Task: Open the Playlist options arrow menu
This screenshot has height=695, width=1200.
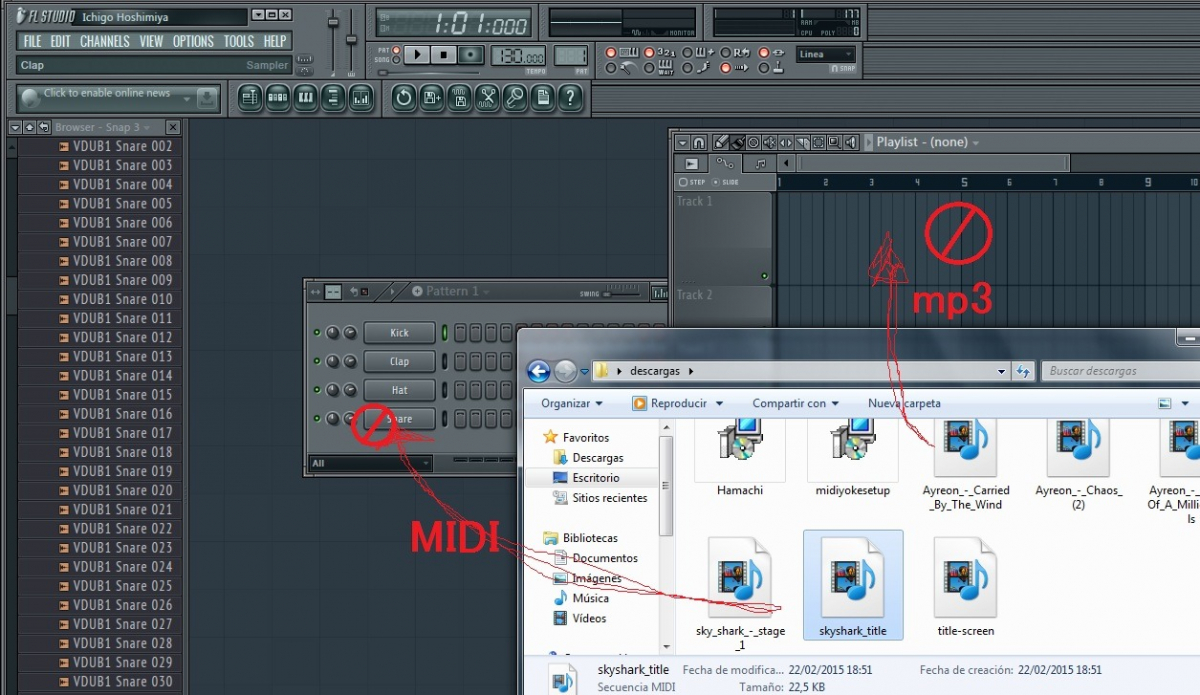Action: pos(682,142)
